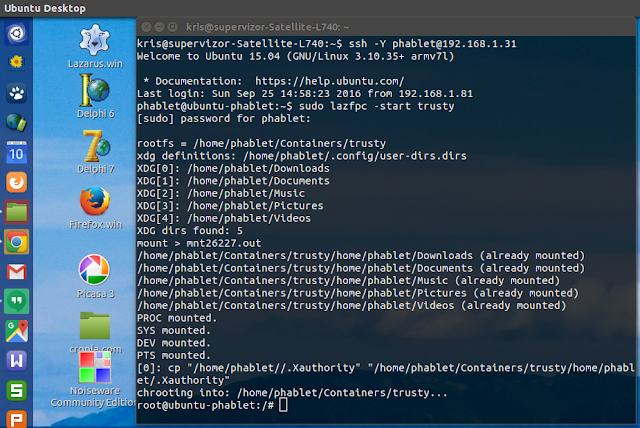This screenshot has width=640, height=428.
Task: Click the 'XDG dirs found: 5' line
Action: click(190, 231)
